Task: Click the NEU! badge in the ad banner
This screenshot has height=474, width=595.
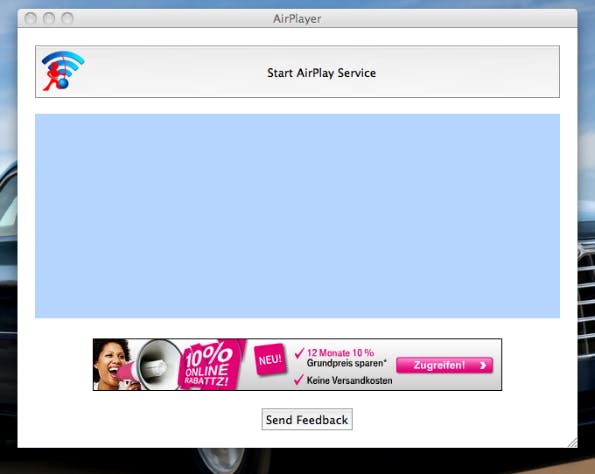Action: [x=270, y=359]
